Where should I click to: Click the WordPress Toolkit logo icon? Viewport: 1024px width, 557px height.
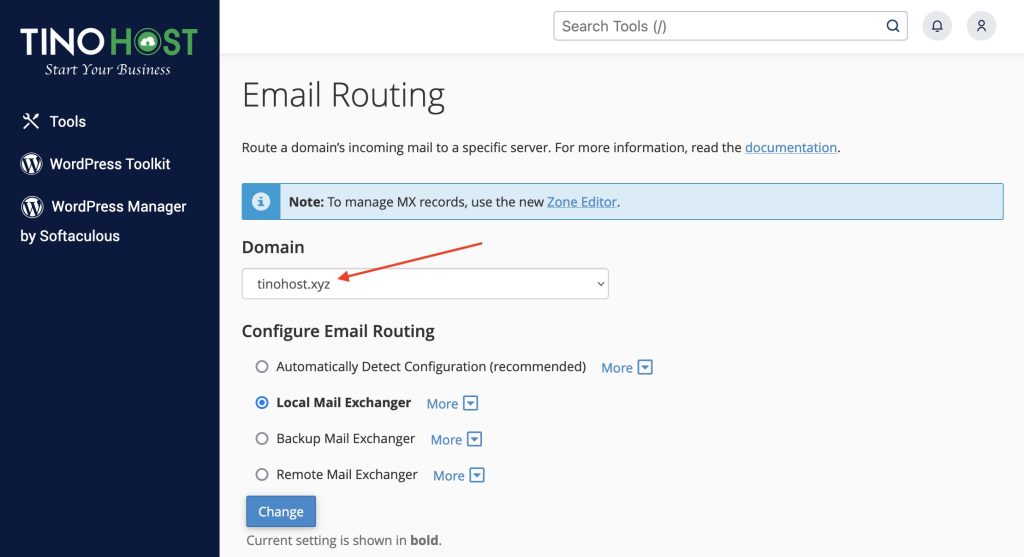(31, 163)
